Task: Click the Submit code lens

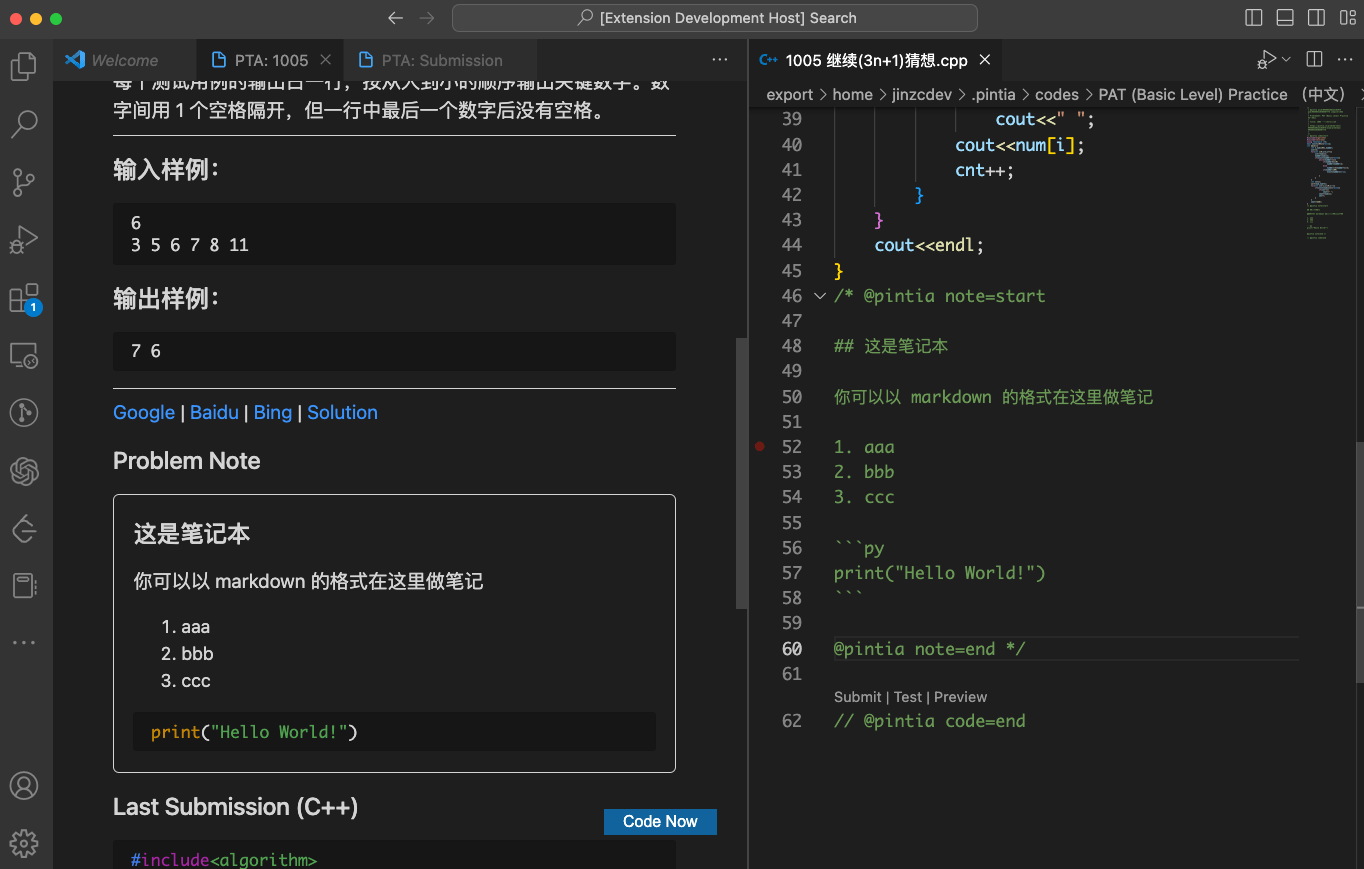Action: (858, 697)
